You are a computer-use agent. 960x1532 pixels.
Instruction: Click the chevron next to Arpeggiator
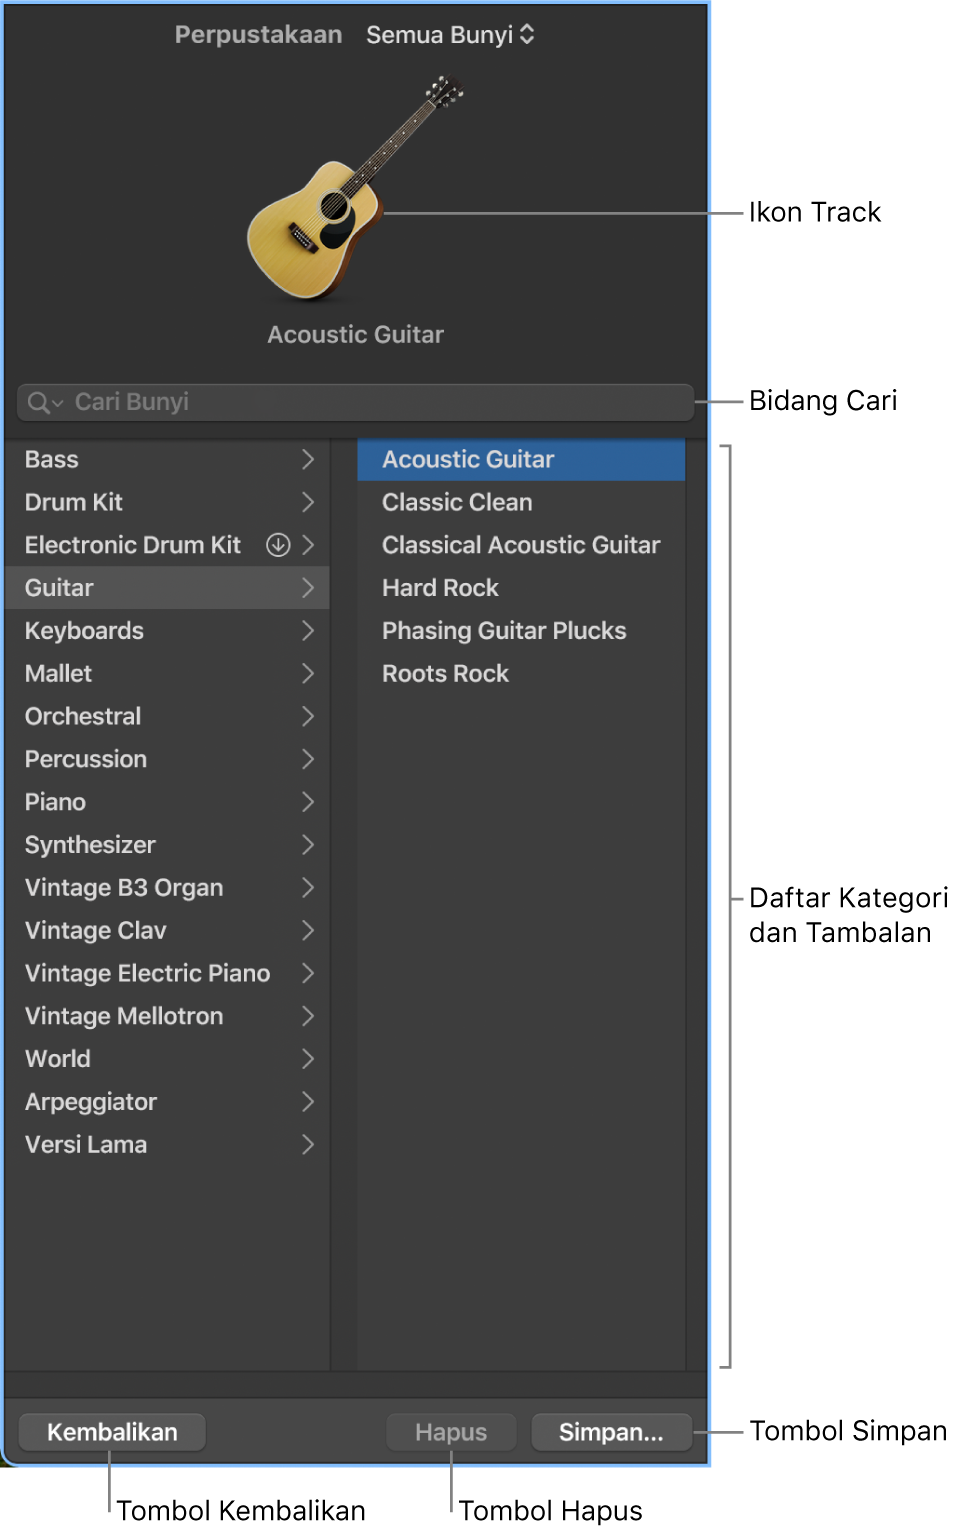308,1102
